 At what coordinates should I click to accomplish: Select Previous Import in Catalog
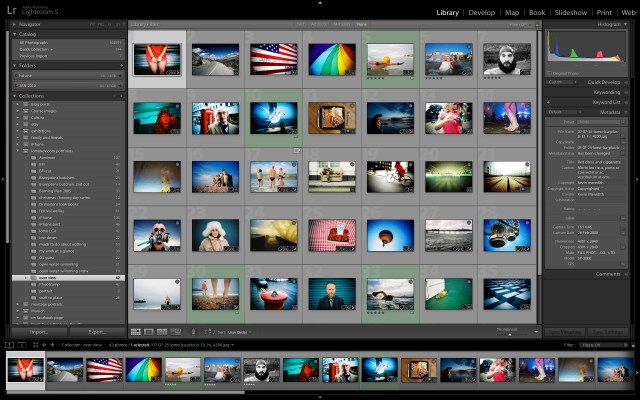point(69,56)
